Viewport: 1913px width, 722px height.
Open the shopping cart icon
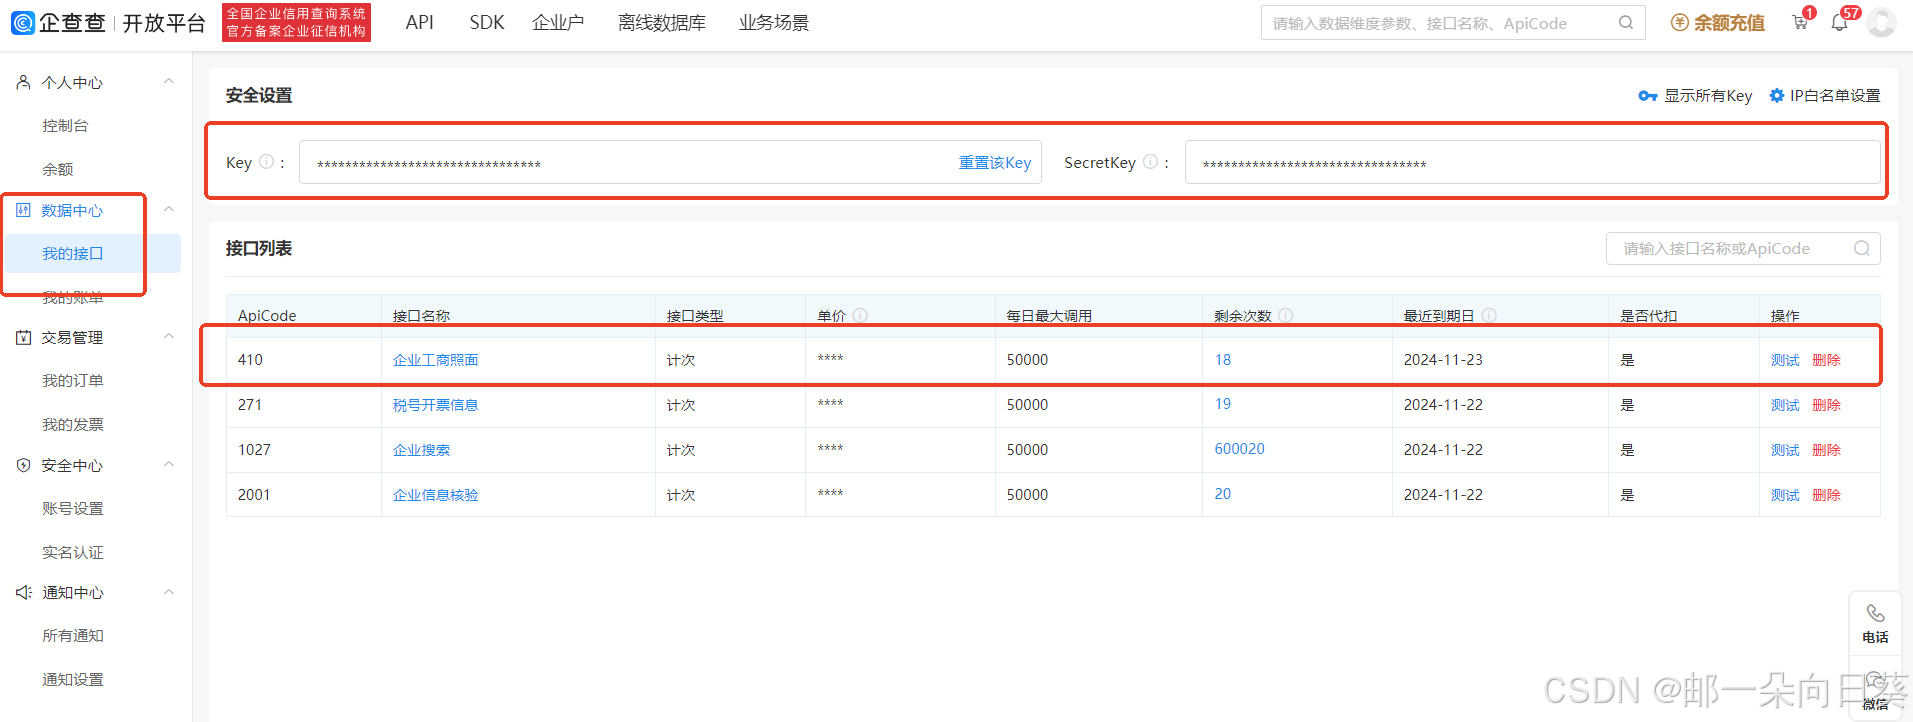[x=1800, y=23]
